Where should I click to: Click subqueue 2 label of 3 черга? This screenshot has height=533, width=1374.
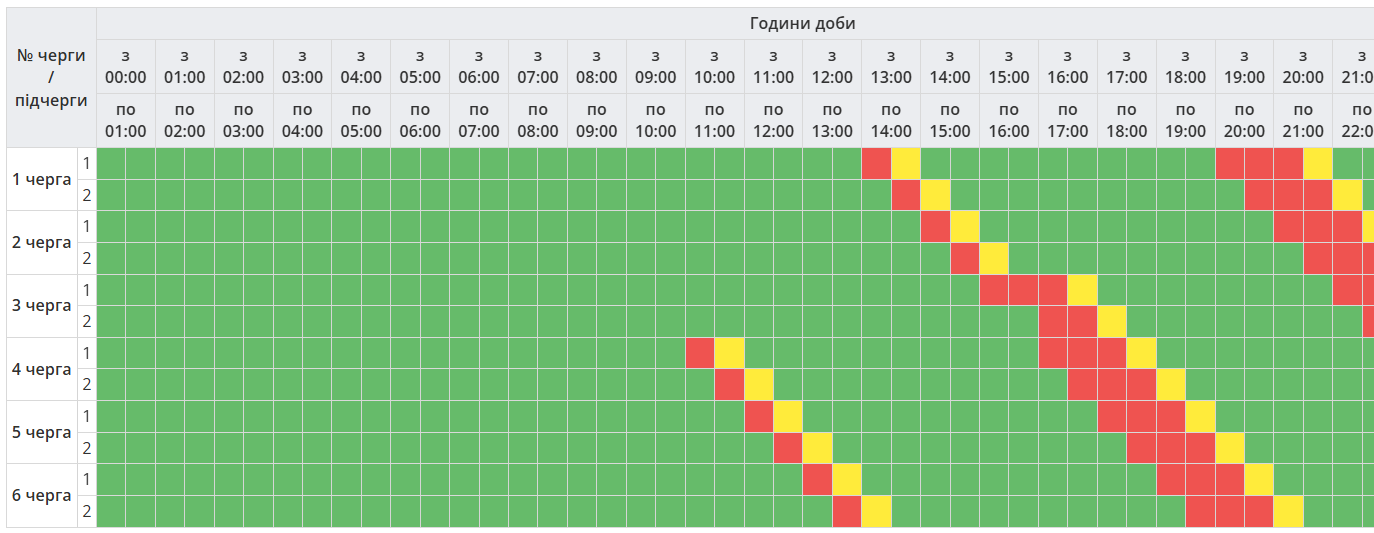tap(87, 321)
